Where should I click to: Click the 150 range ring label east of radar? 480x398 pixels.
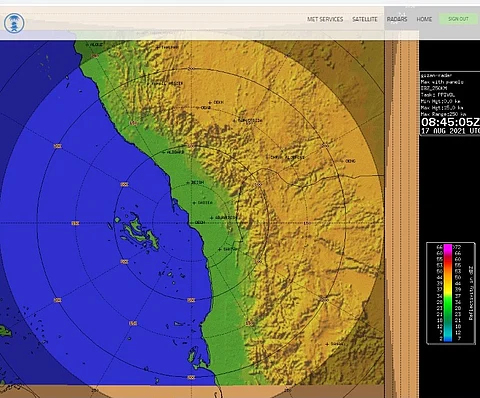(307, 223)
